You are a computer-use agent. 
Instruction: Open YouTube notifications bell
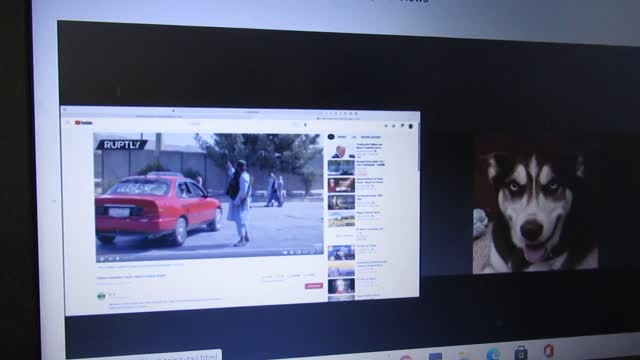pyautogui.click(x=402, y=126)
